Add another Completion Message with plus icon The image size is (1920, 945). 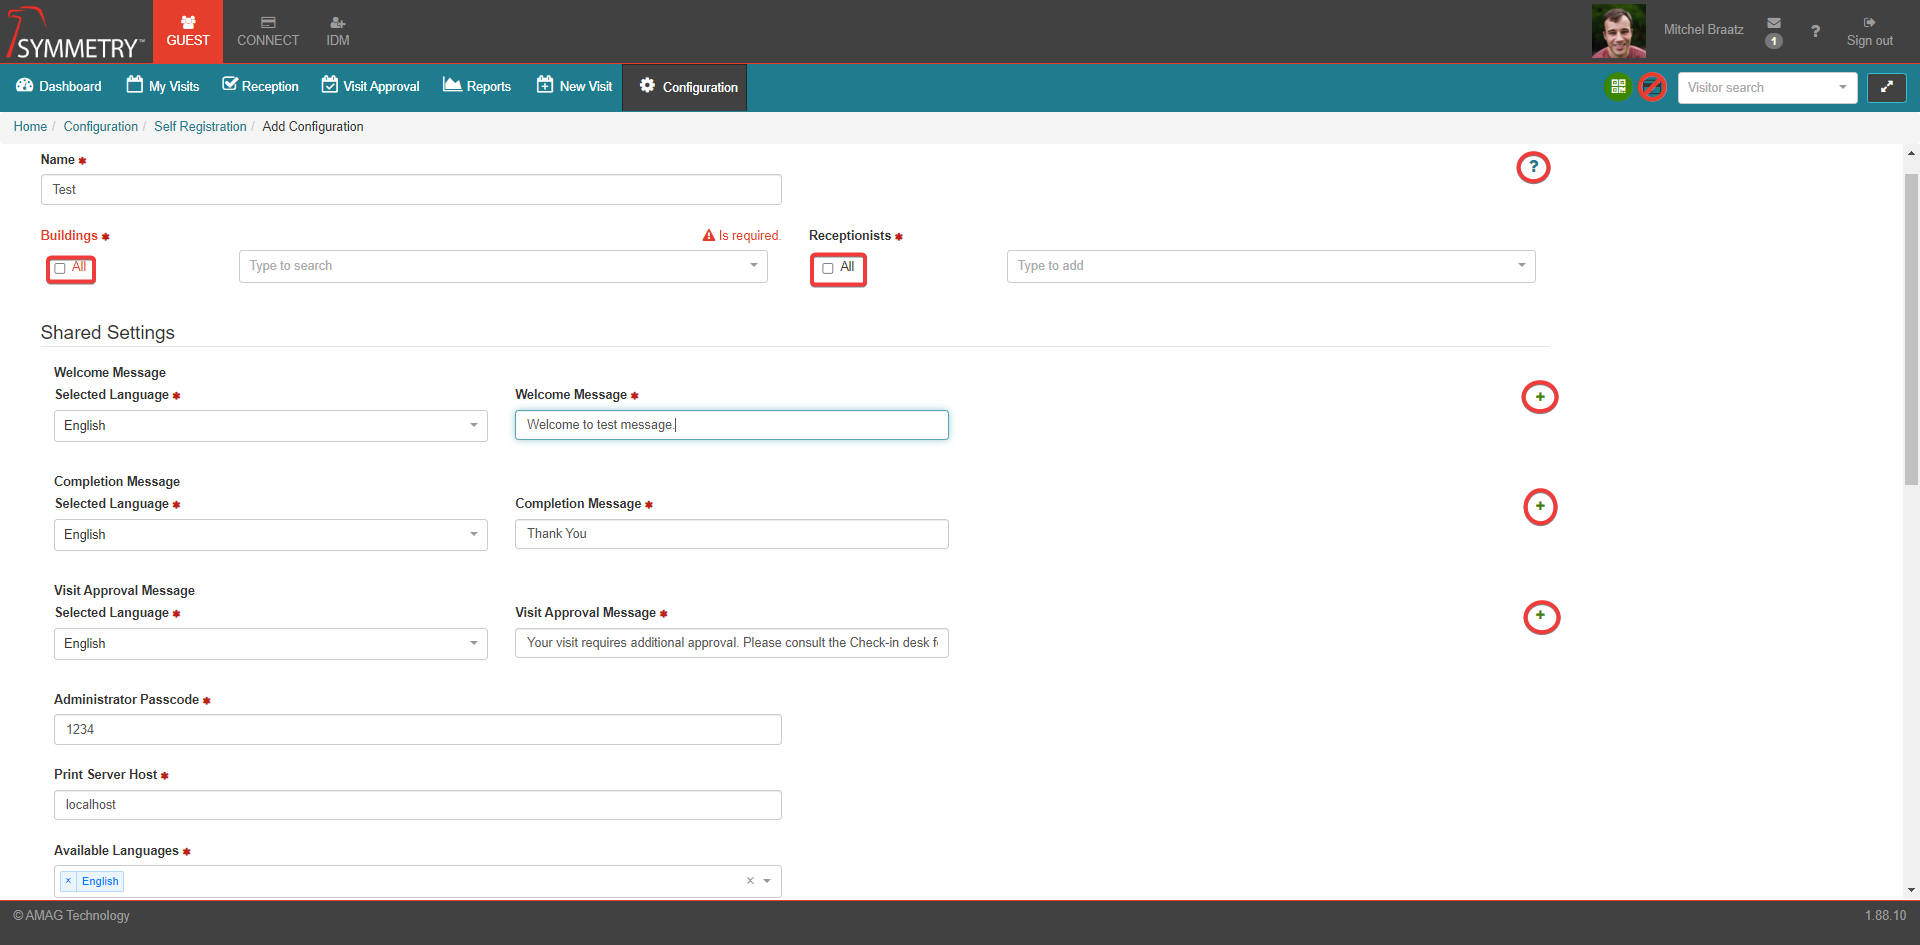(1540, 507)
